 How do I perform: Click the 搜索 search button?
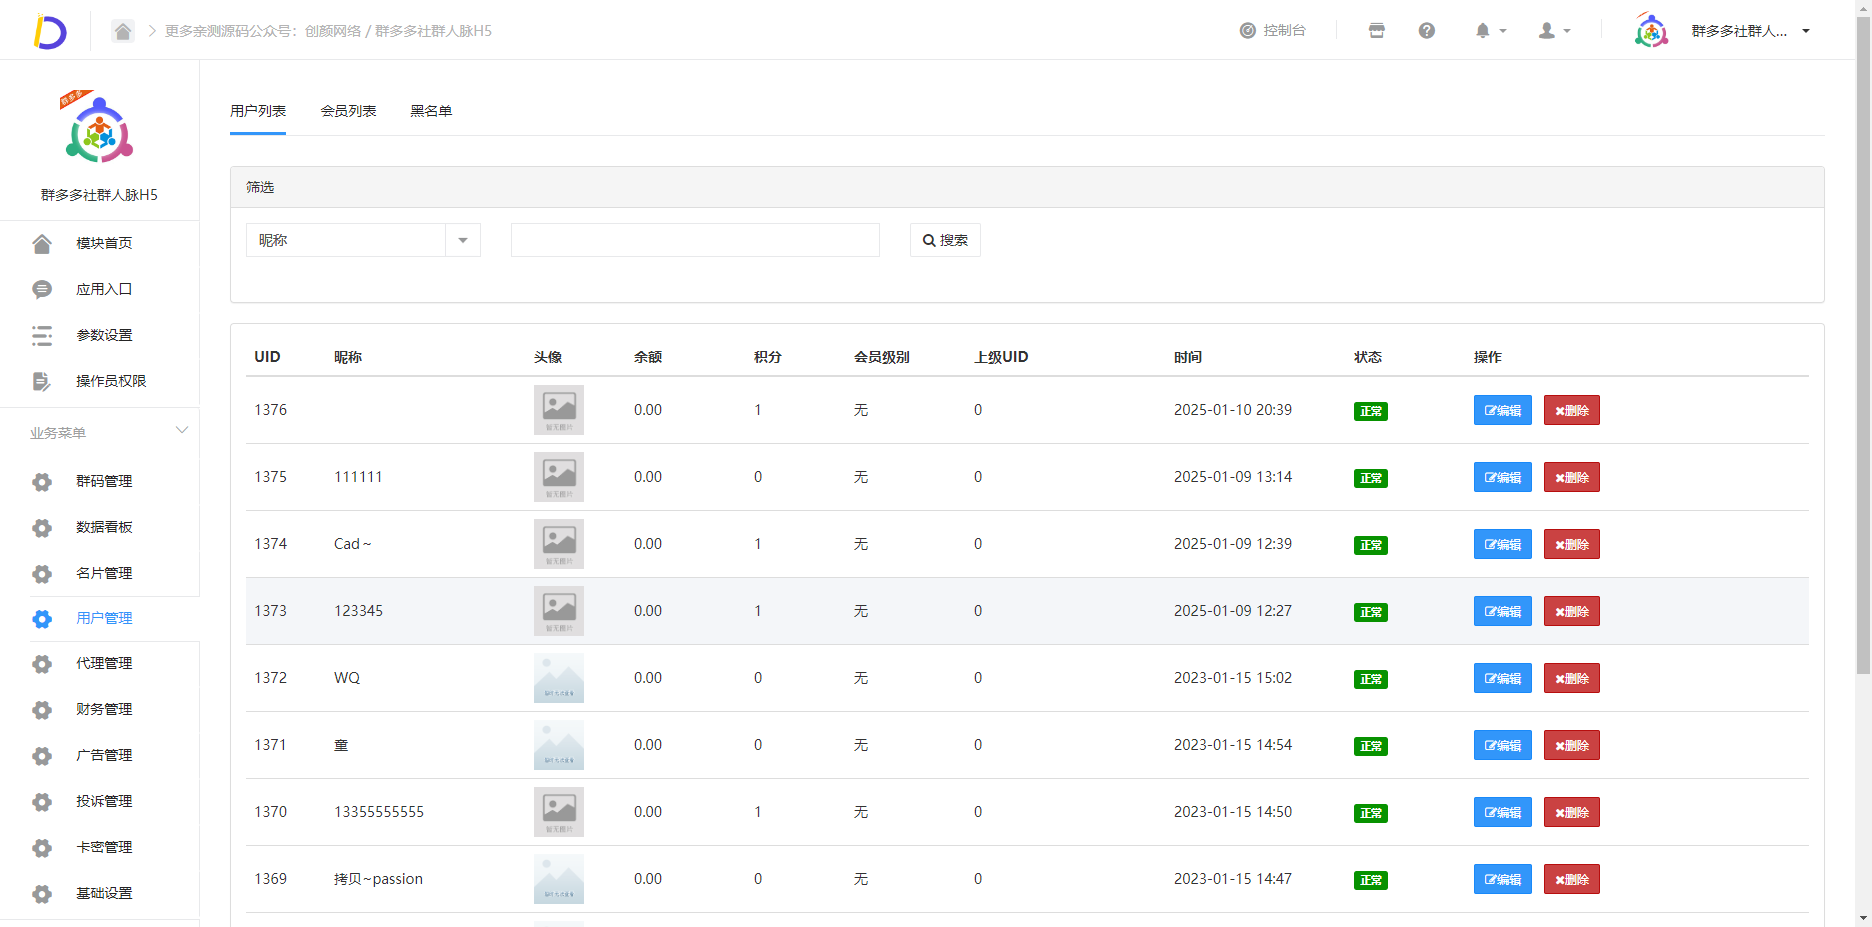(945, 240)
